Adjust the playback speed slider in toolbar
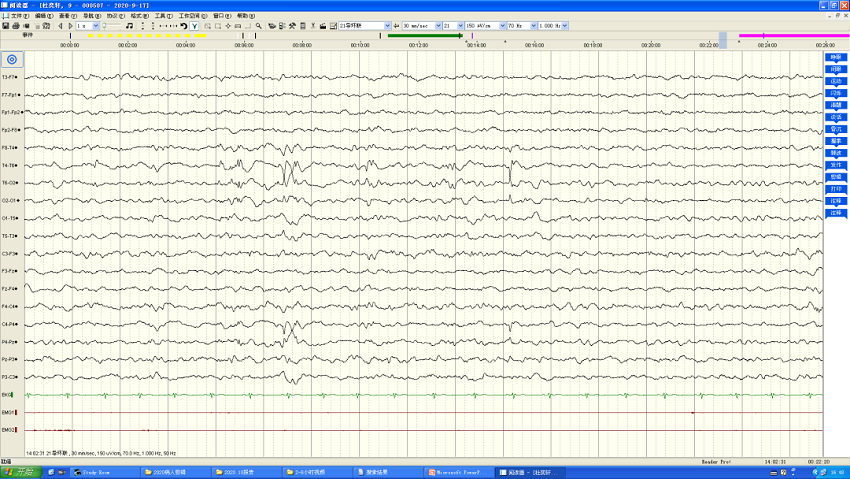 tap(112, 26)
